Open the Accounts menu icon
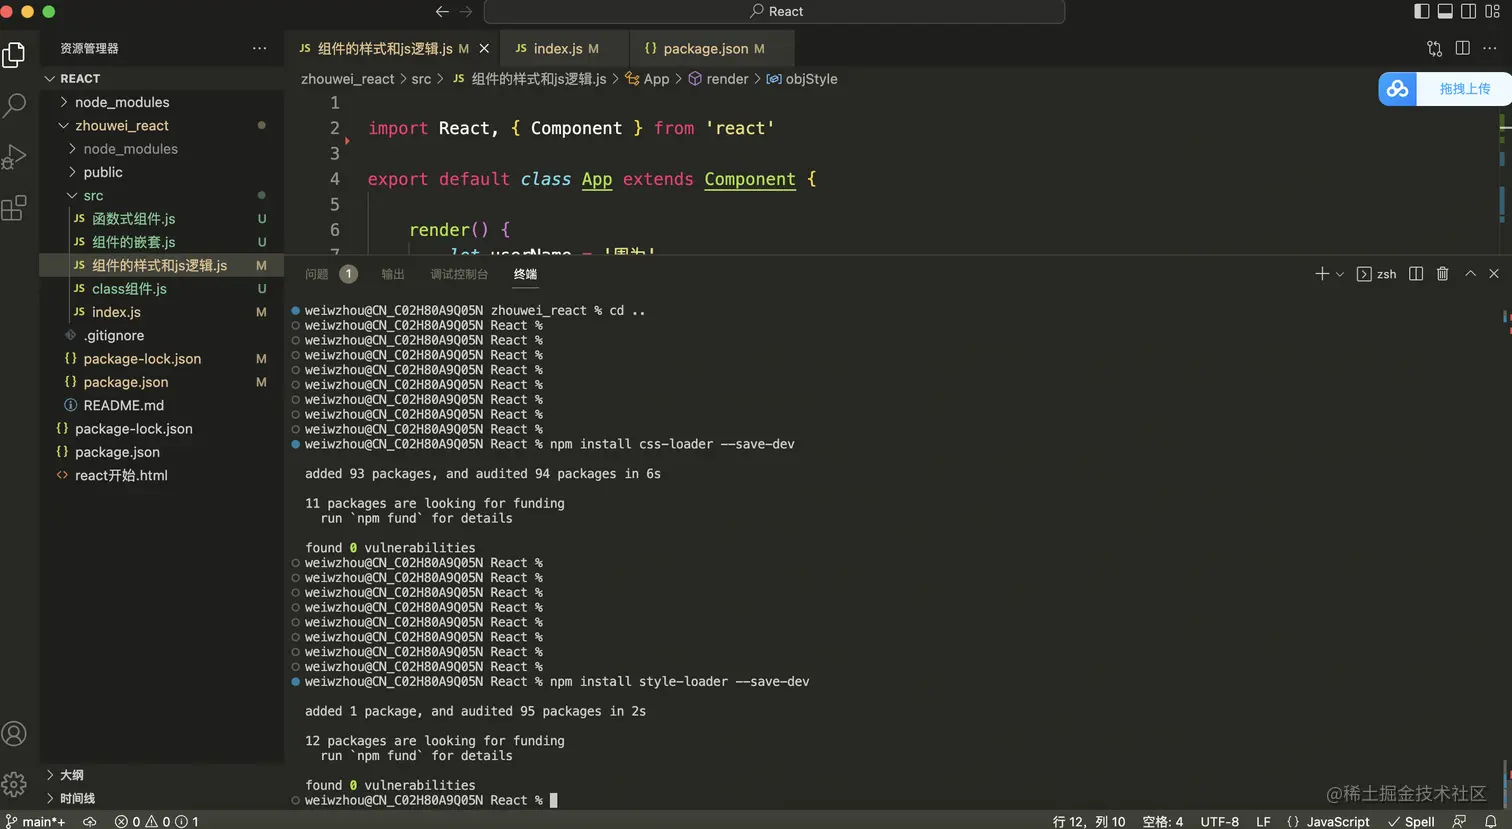 (14, 734)
